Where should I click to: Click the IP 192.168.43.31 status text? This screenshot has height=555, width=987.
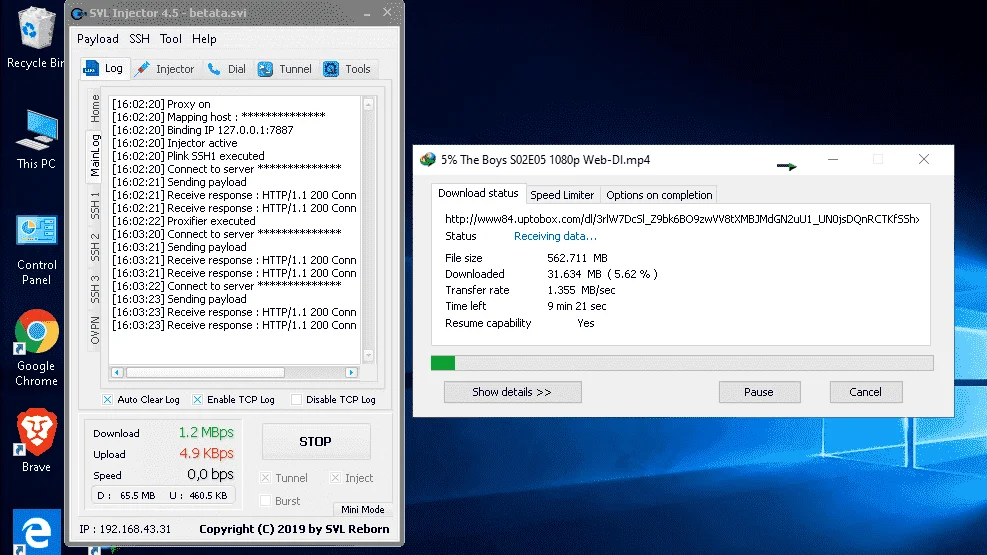(125, 529)
